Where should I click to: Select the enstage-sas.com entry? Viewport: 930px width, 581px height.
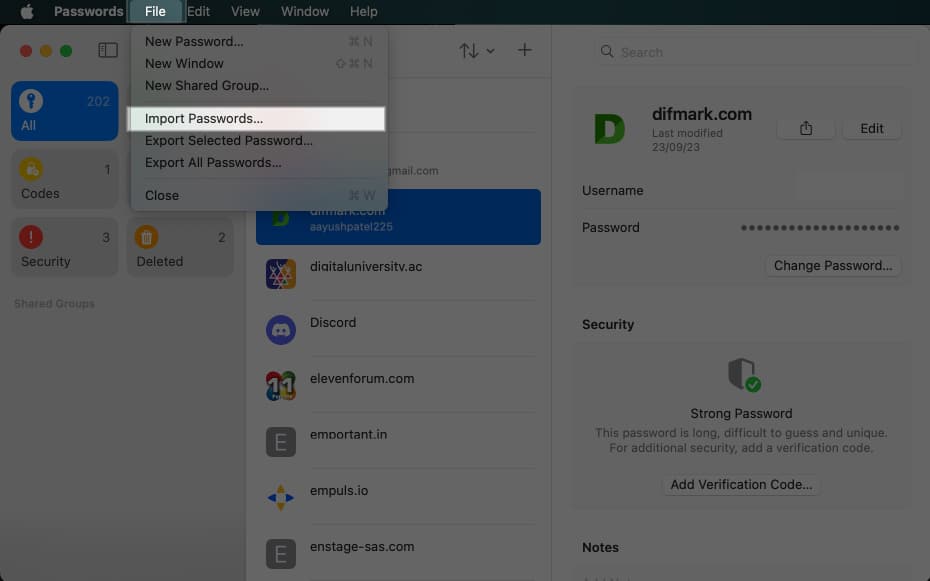[399, 553]
